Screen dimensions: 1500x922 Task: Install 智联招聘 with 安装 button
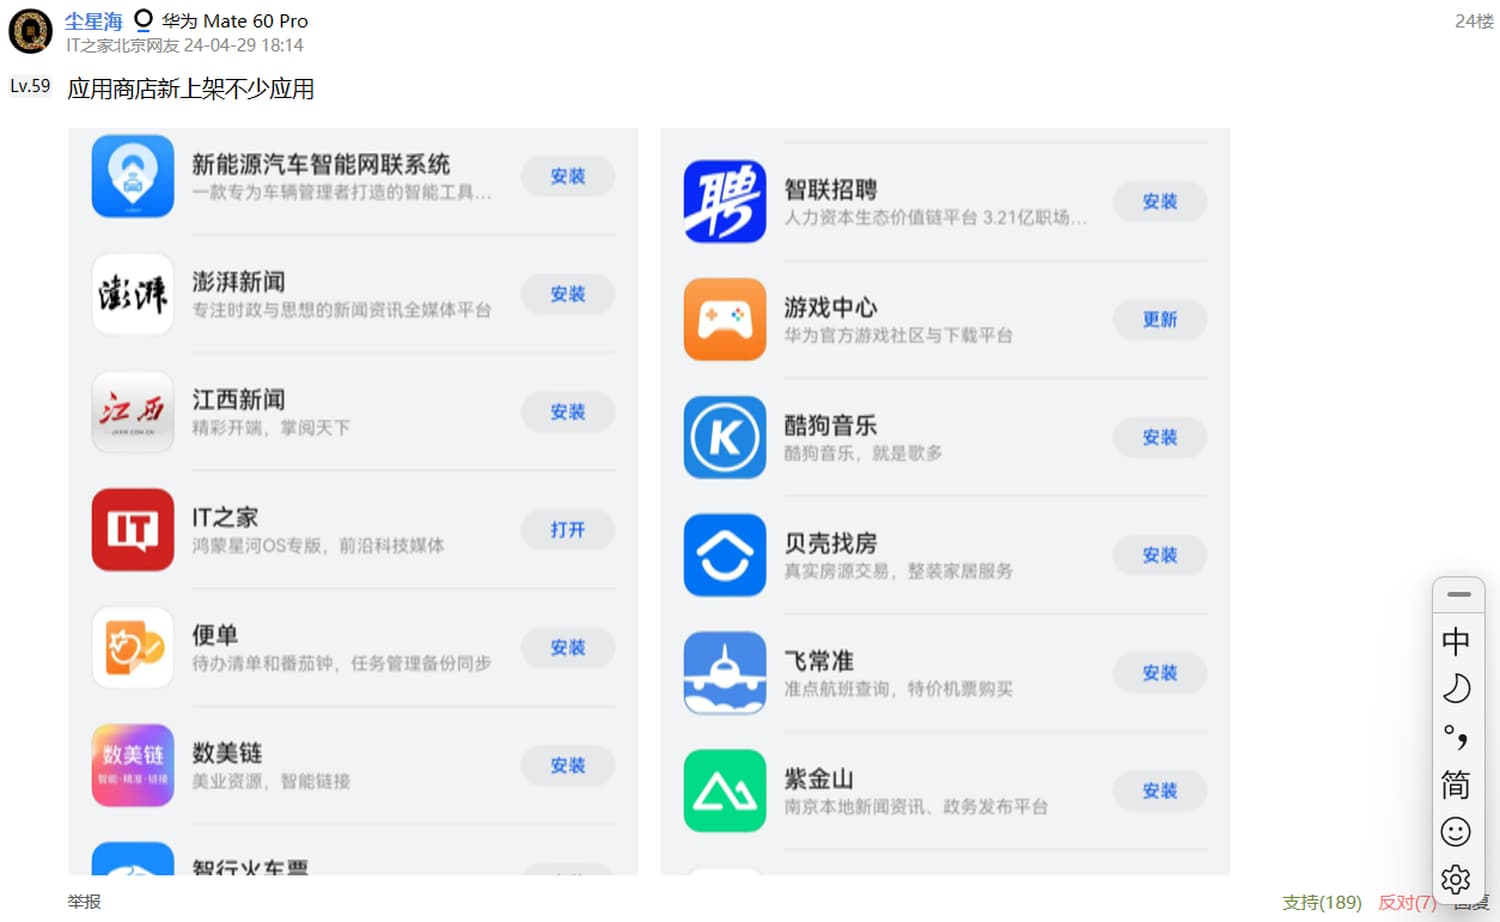(1160, 202)
